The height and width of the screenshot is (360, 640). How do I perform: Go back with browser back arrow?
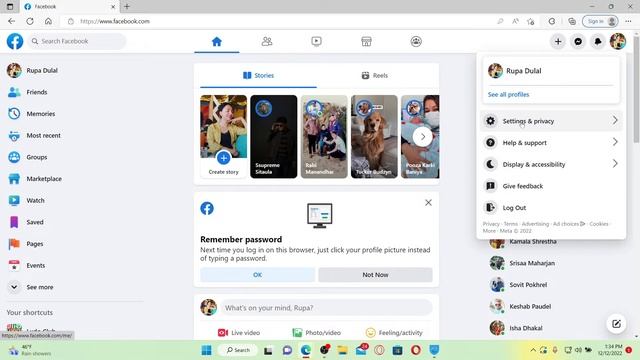point(11,21)
